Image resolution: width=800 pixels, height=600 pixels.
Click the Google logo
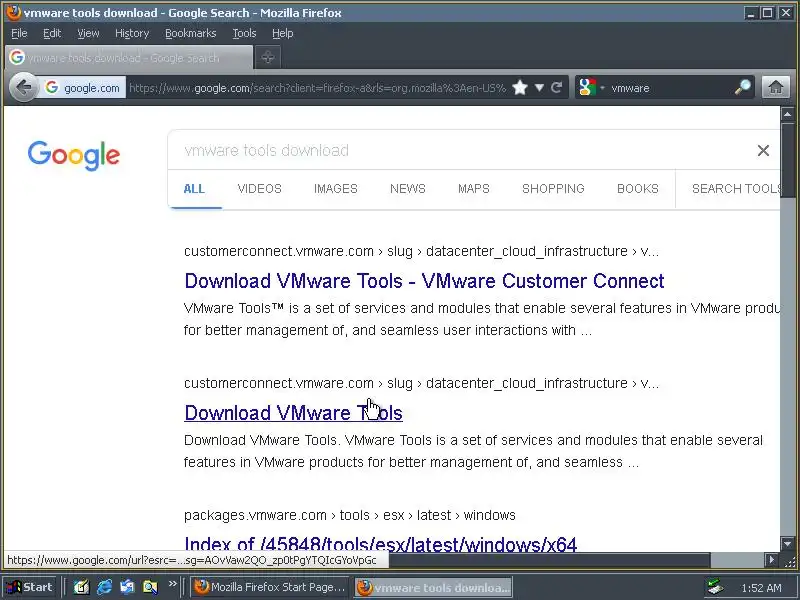coord(74,155)
